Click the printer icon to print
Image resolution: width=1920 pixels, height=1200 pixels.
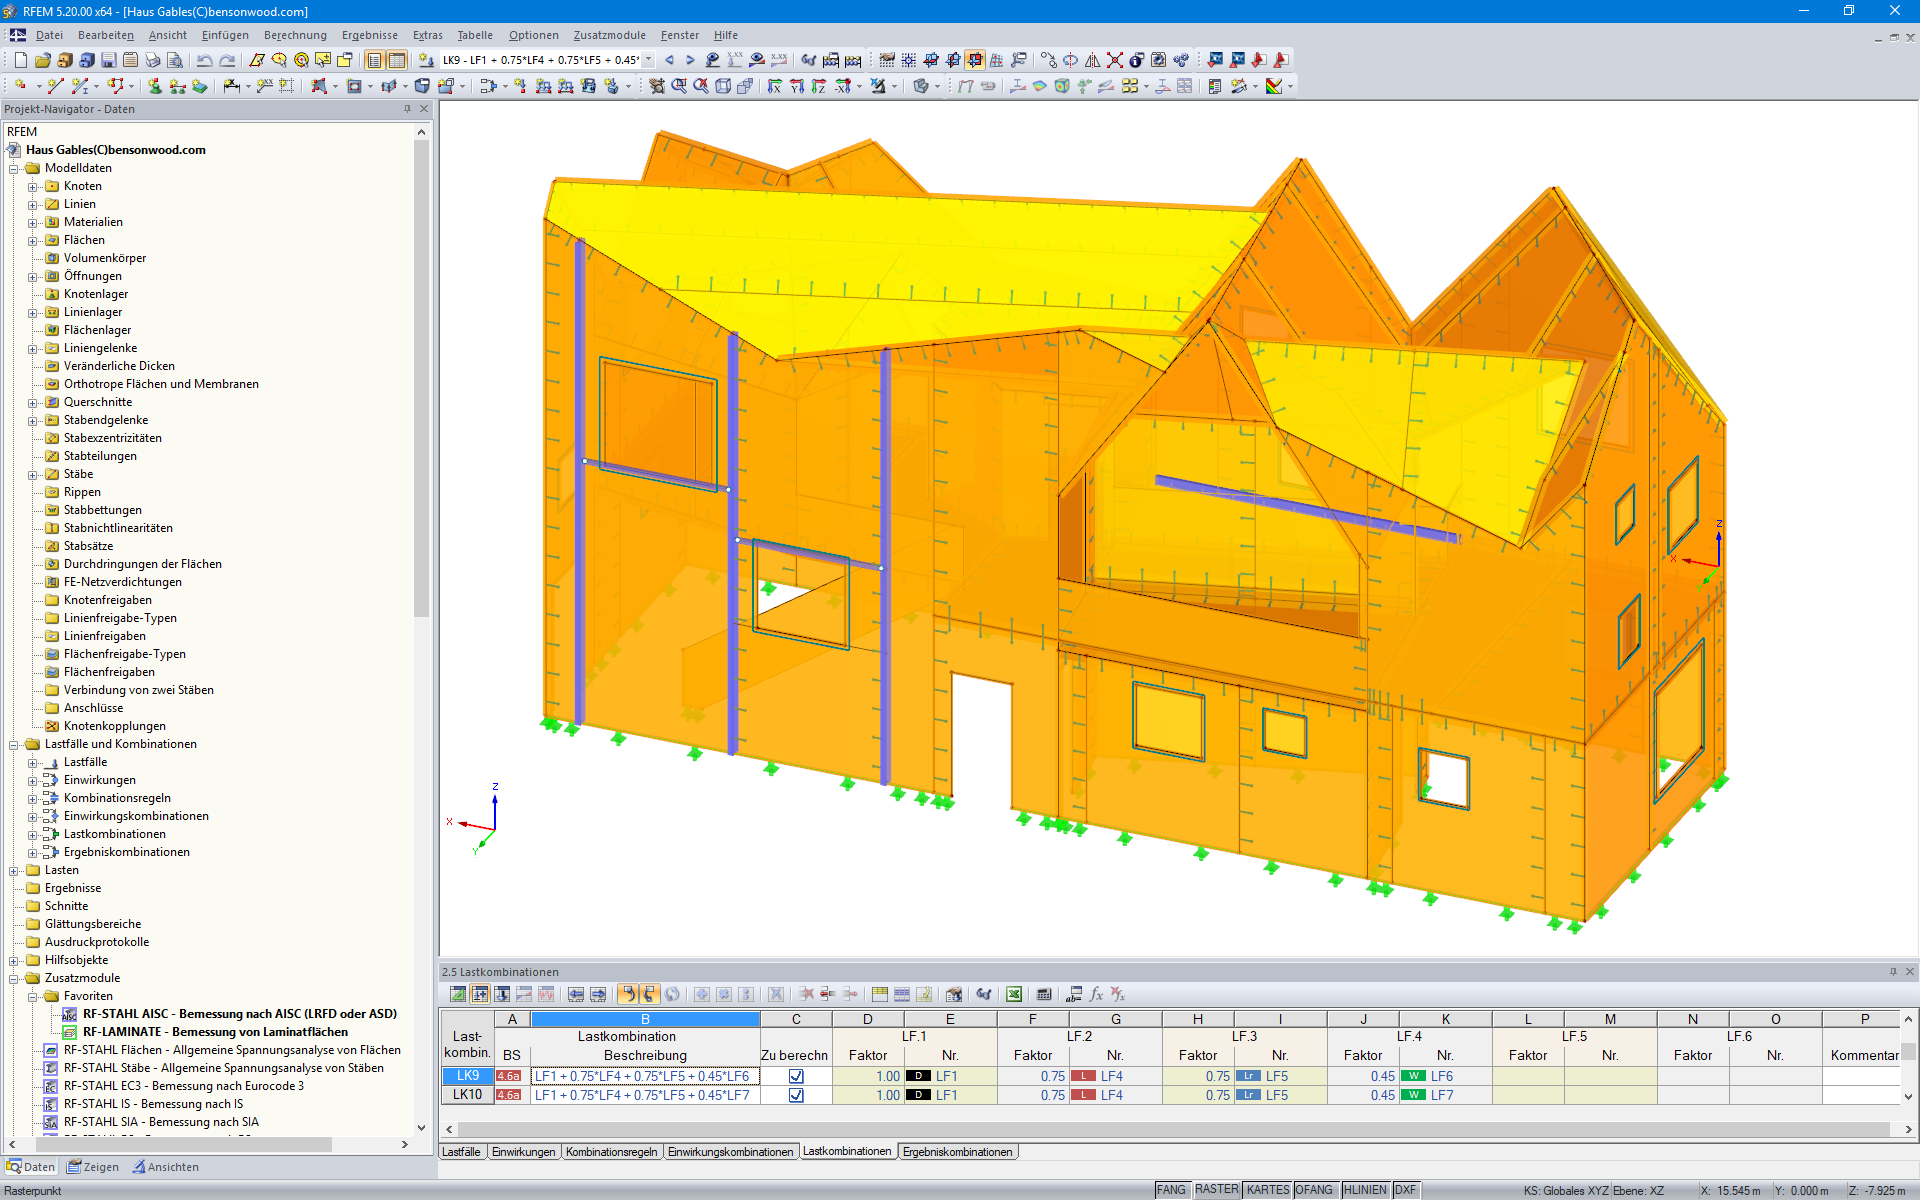pos(152,60)
